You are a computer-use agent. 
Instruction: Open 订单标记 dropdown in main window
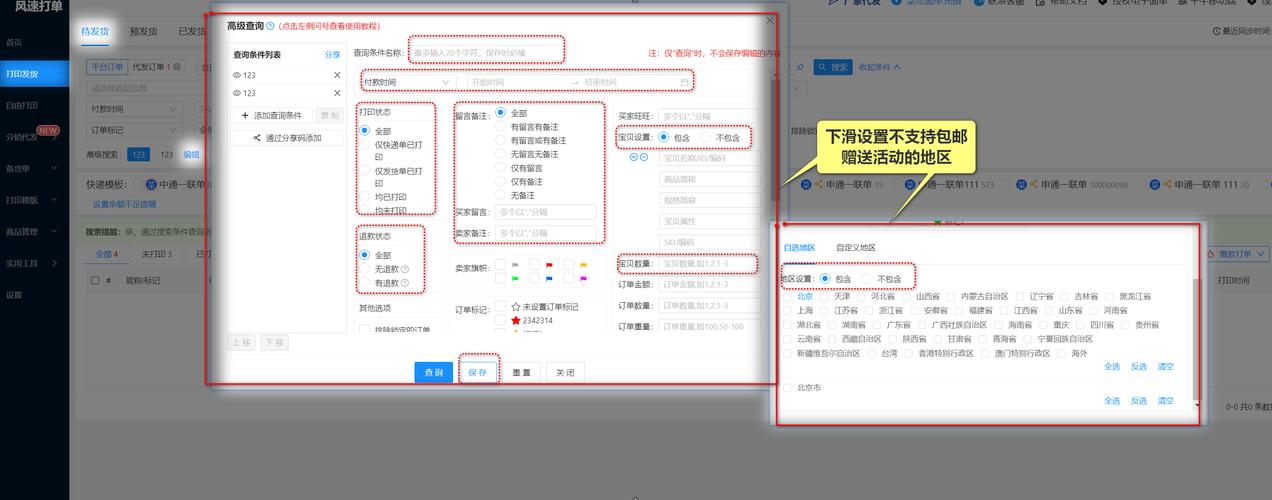[x=133, y=130]
